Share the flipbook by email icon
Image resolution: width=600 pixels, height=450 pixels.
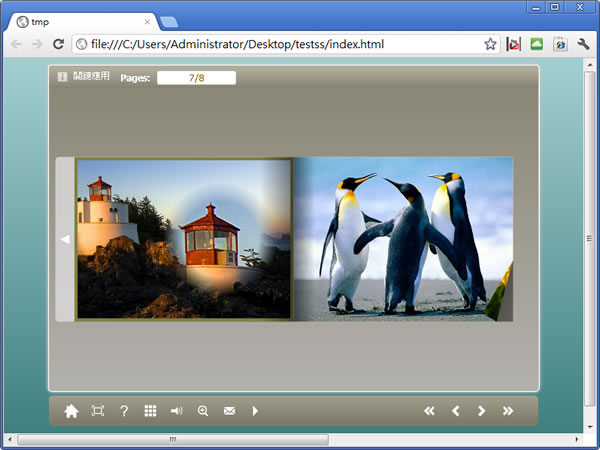point(229,411)
